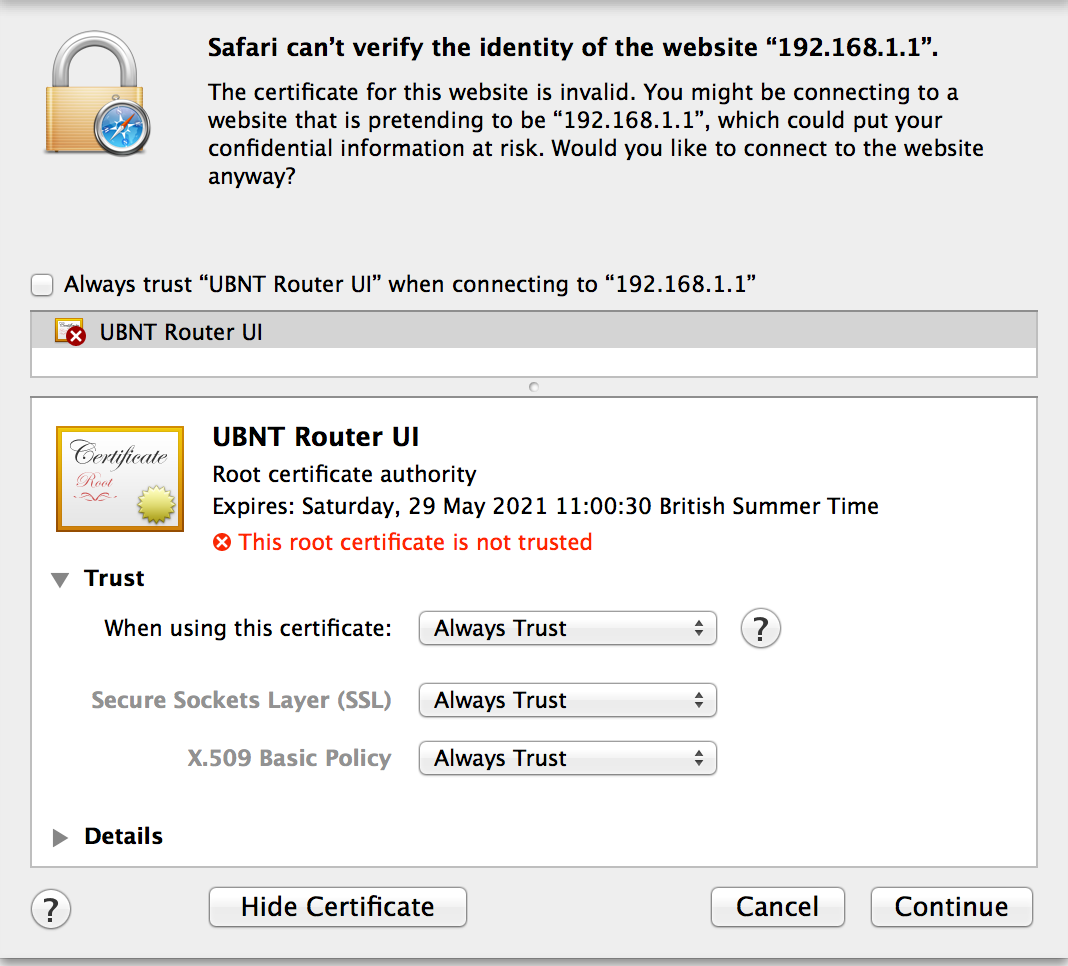Click the certificate expiry date line
This screenshot has height=966, width=1068.
[x=545, y=506]
